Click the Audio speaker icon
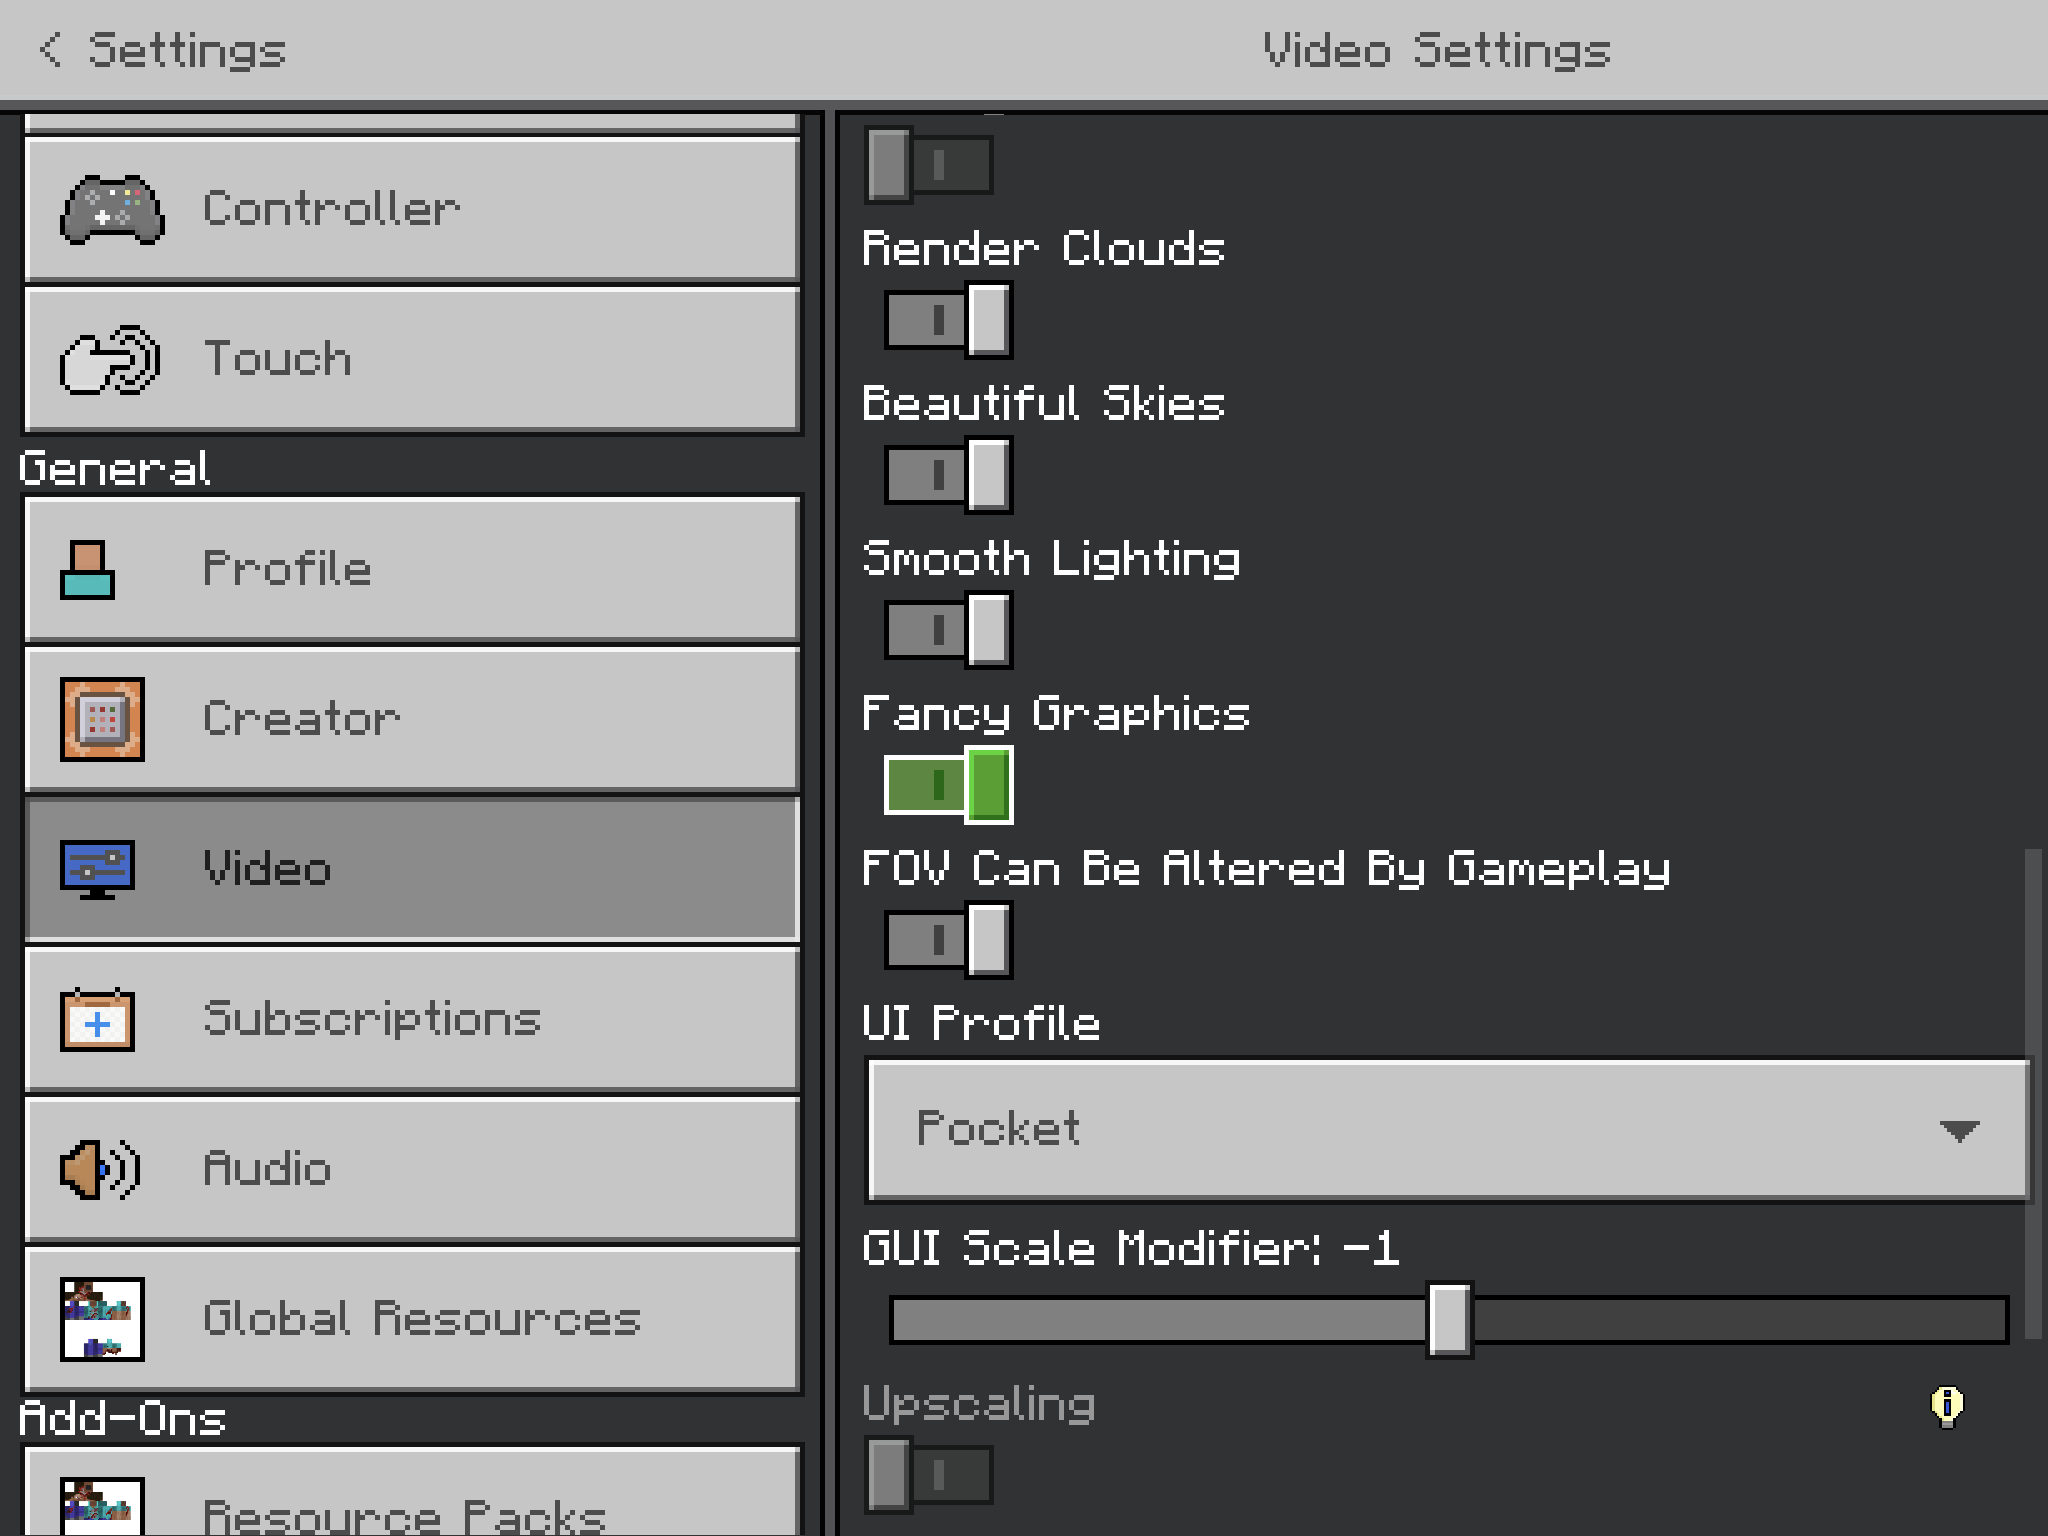 coord(100,1169)
